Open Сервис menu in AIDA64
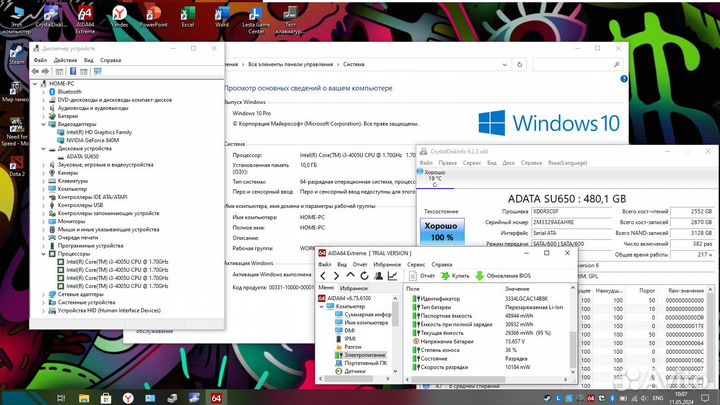 [416, 264]
